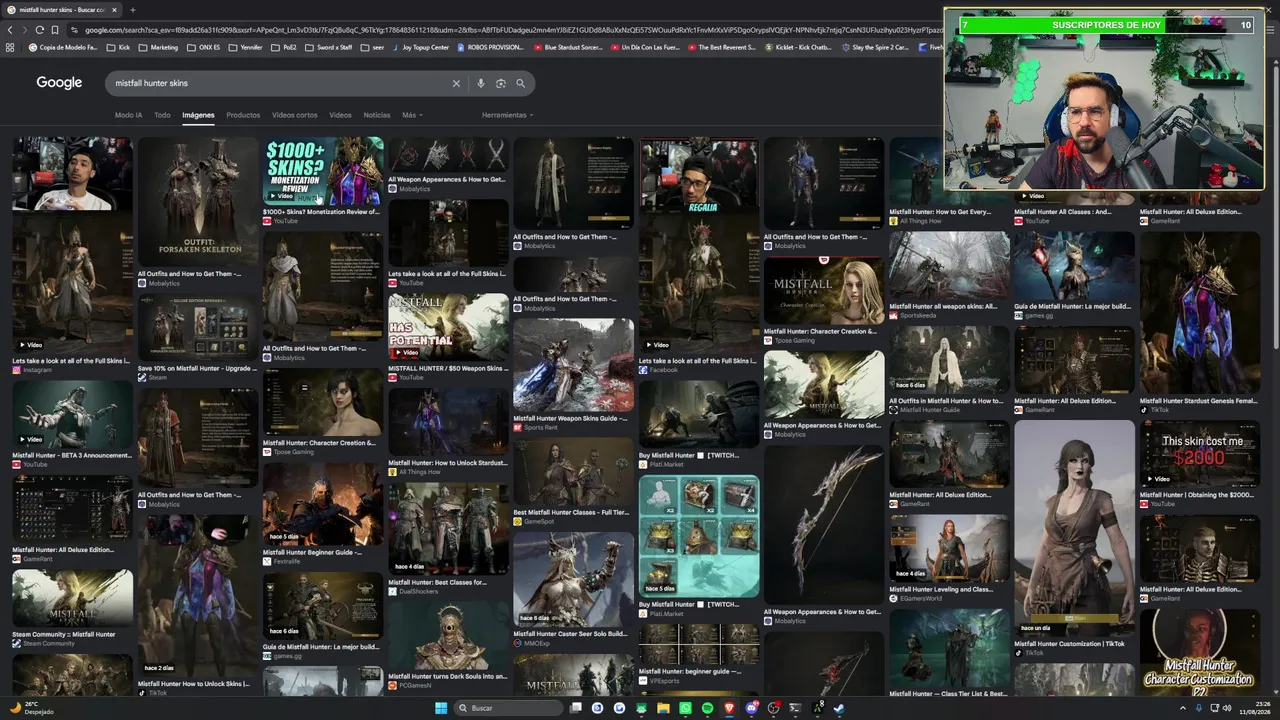
Task: Clear the Google search box text
Action: (456, 84)
